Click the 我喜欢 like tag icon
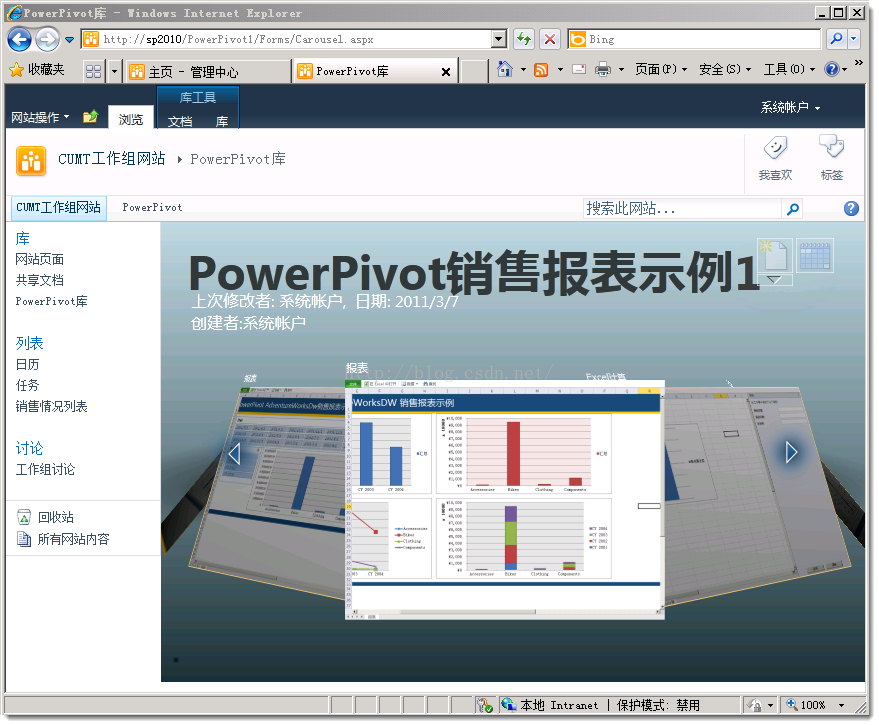The width and height of the screenshot is (879, 725). click(x=775, y=158)
